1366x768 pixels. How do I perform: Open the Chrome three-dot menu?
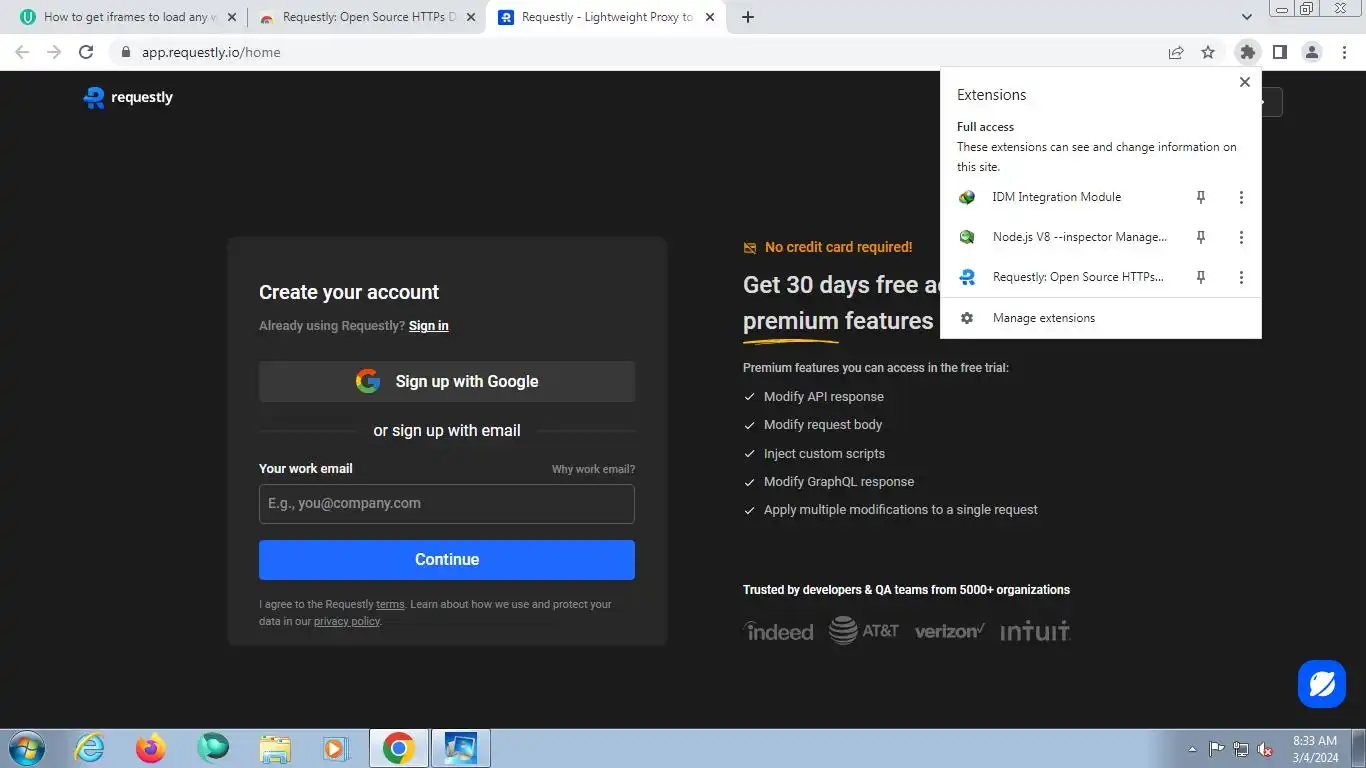coord(1345,52)
